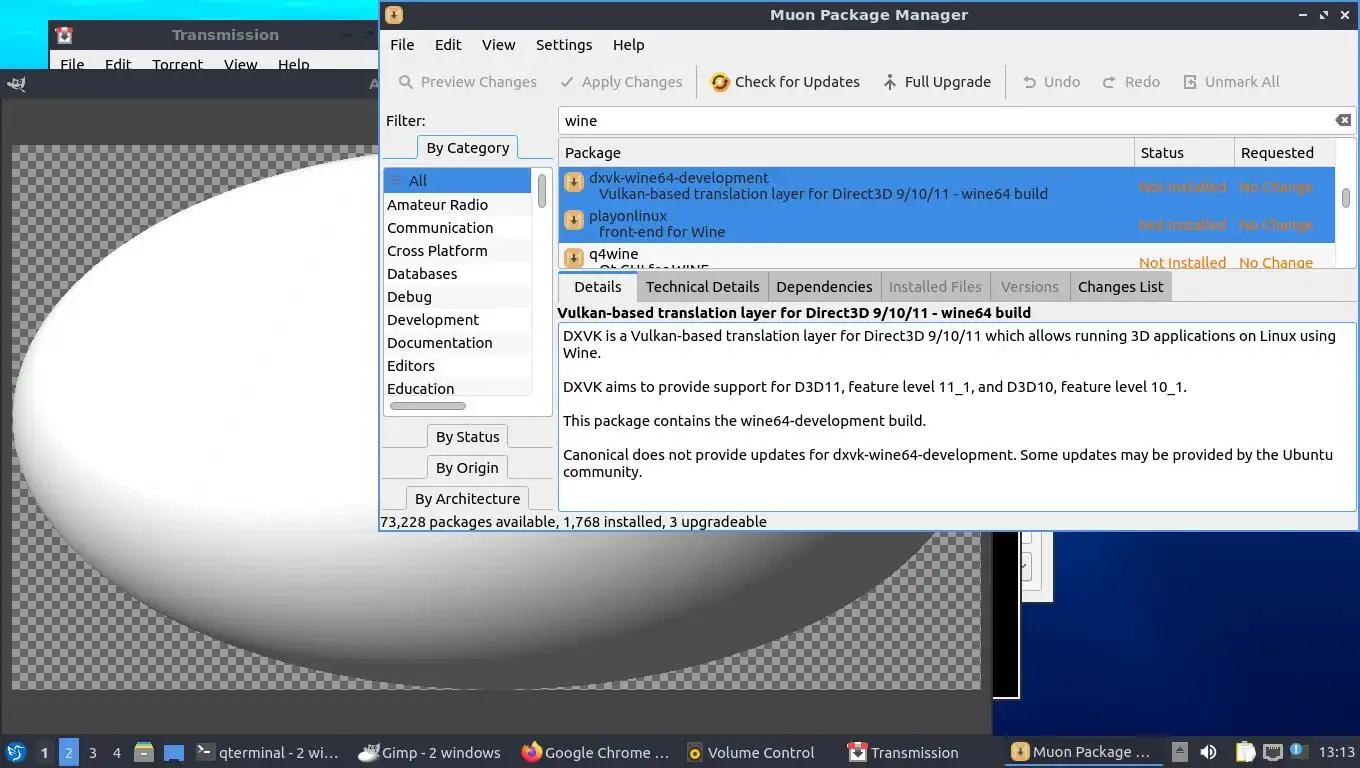Select the Editors category
Screen dimensions: 1360x768
457,366
